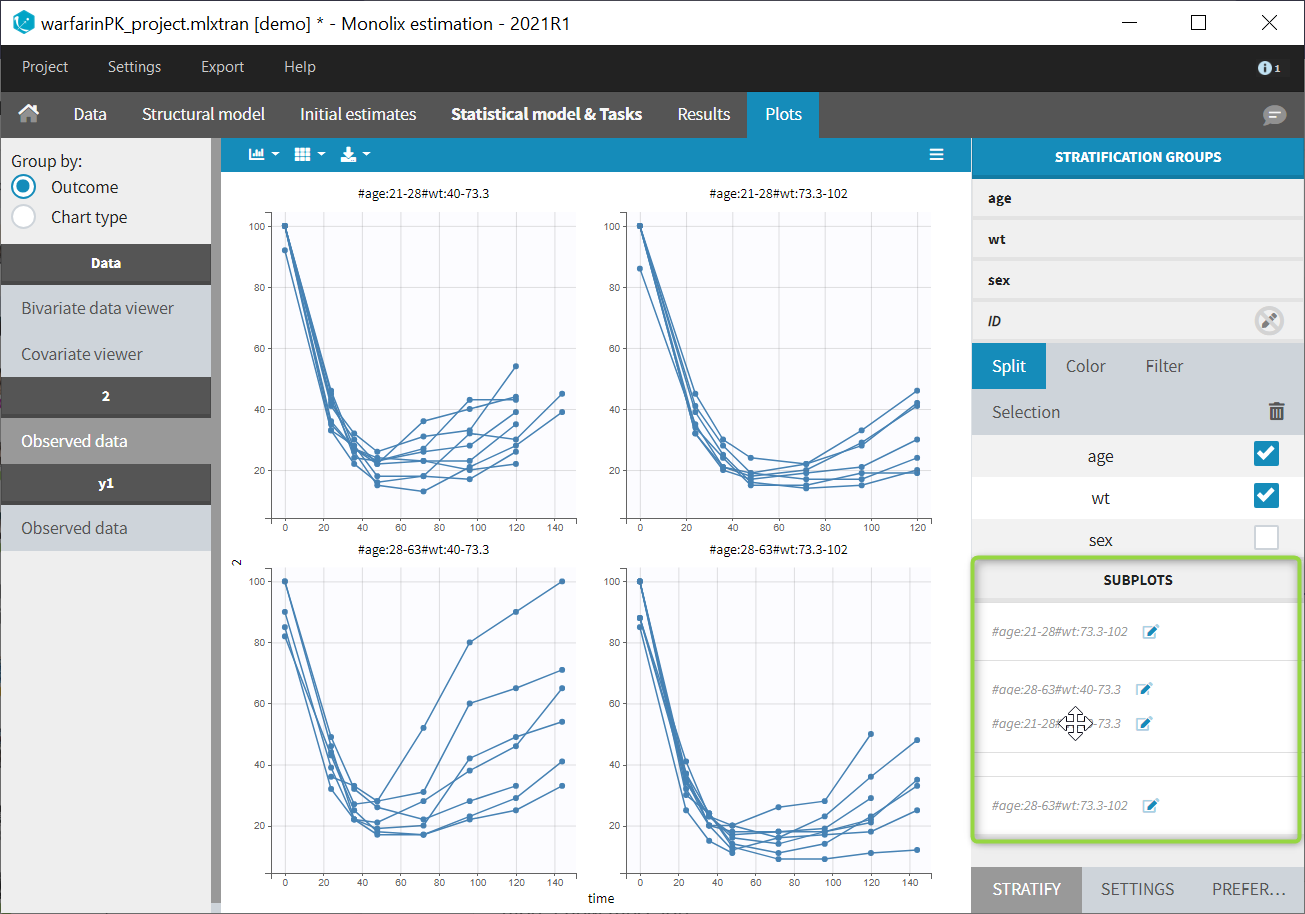Expand the grid layout dropdown

point(310,154)
